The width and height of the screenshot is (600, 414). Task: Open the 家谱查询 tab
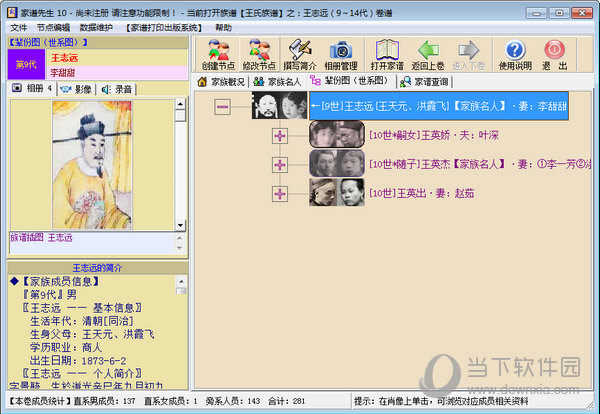click(x=424, y=81)
